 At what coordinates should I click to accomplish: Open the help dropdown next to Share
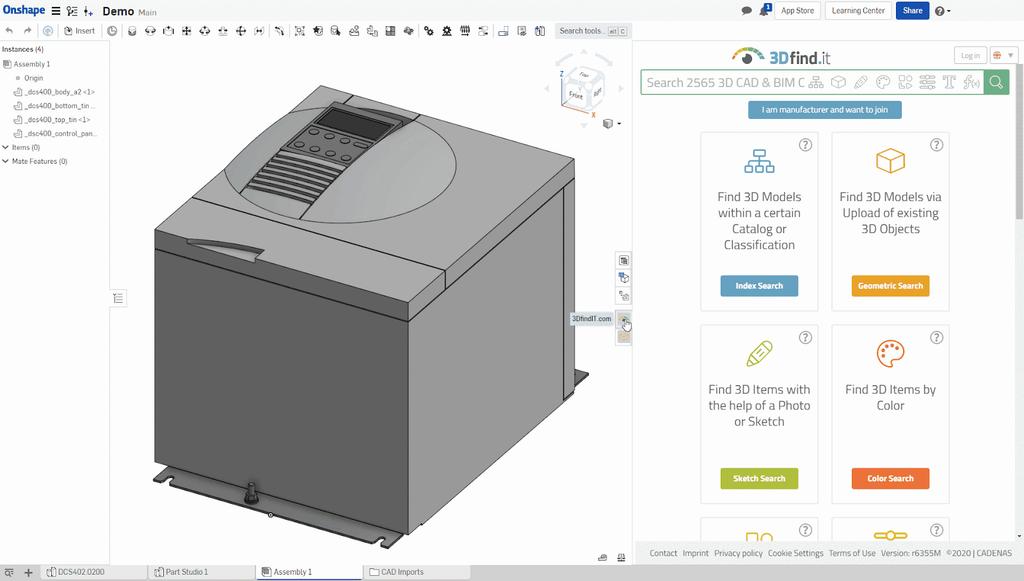941,10
